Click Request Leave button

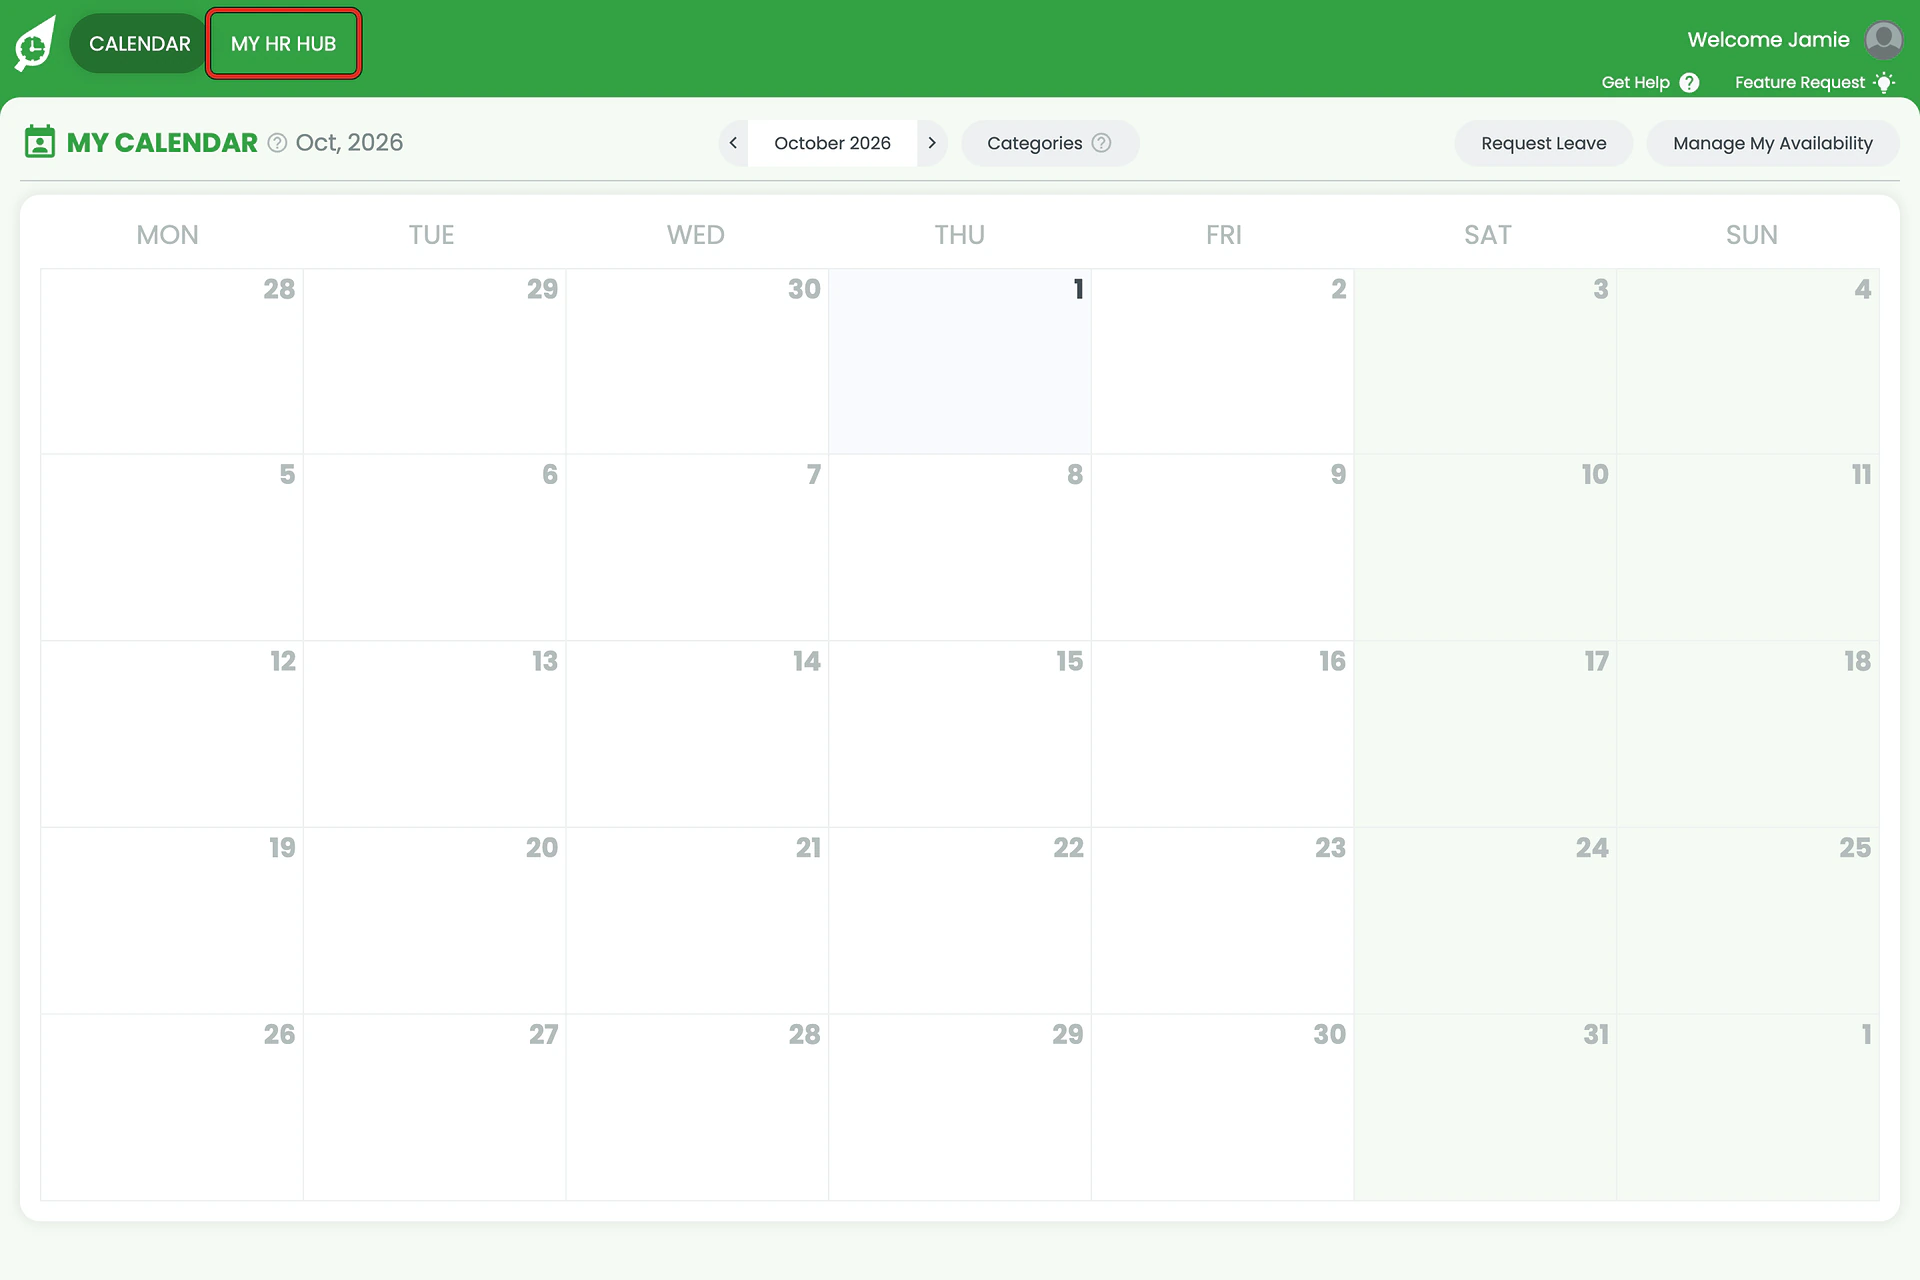(x=1543, y=143)
